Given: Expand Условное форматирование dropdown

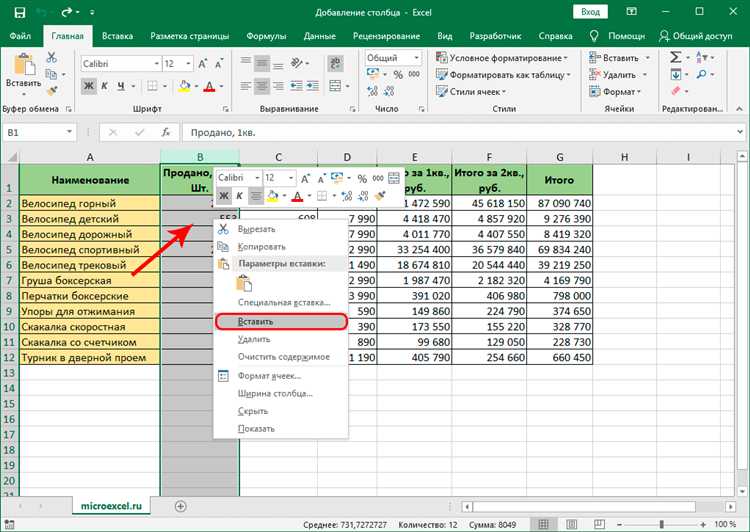Looking at the screenshot, I should point(505,58).
